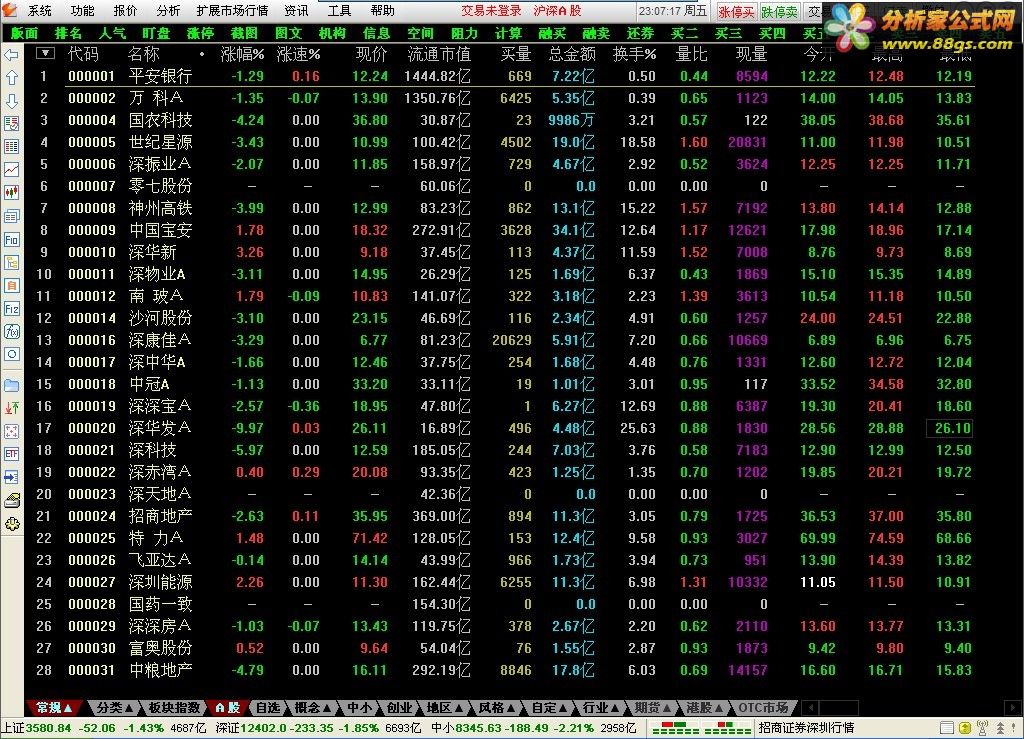Sort by the 流通市值 column header
Viewport: 1024px width, 739px height.
[439, 54]
